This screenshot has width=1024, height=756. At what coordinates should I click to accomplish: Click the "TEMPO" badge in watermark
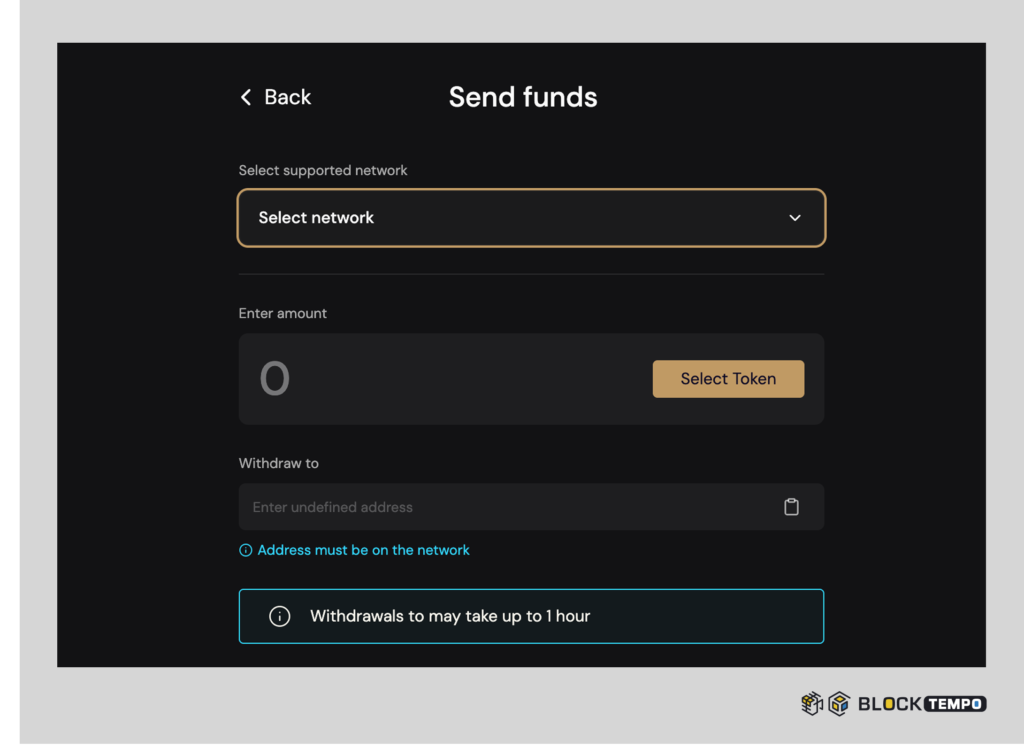pyautogui.click(x=955, y=704)
